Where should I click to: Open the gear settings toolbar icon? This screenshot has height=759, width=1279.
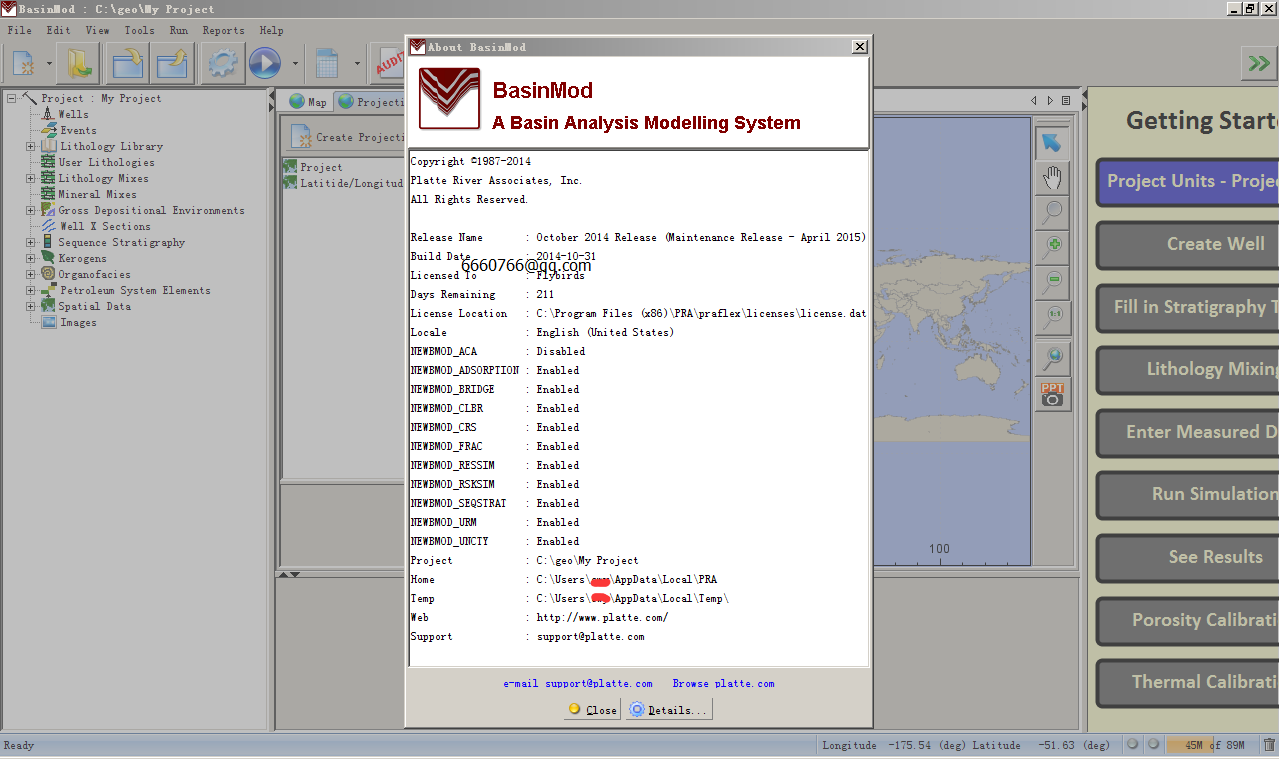pyautogui.click(x=222, y=64)
